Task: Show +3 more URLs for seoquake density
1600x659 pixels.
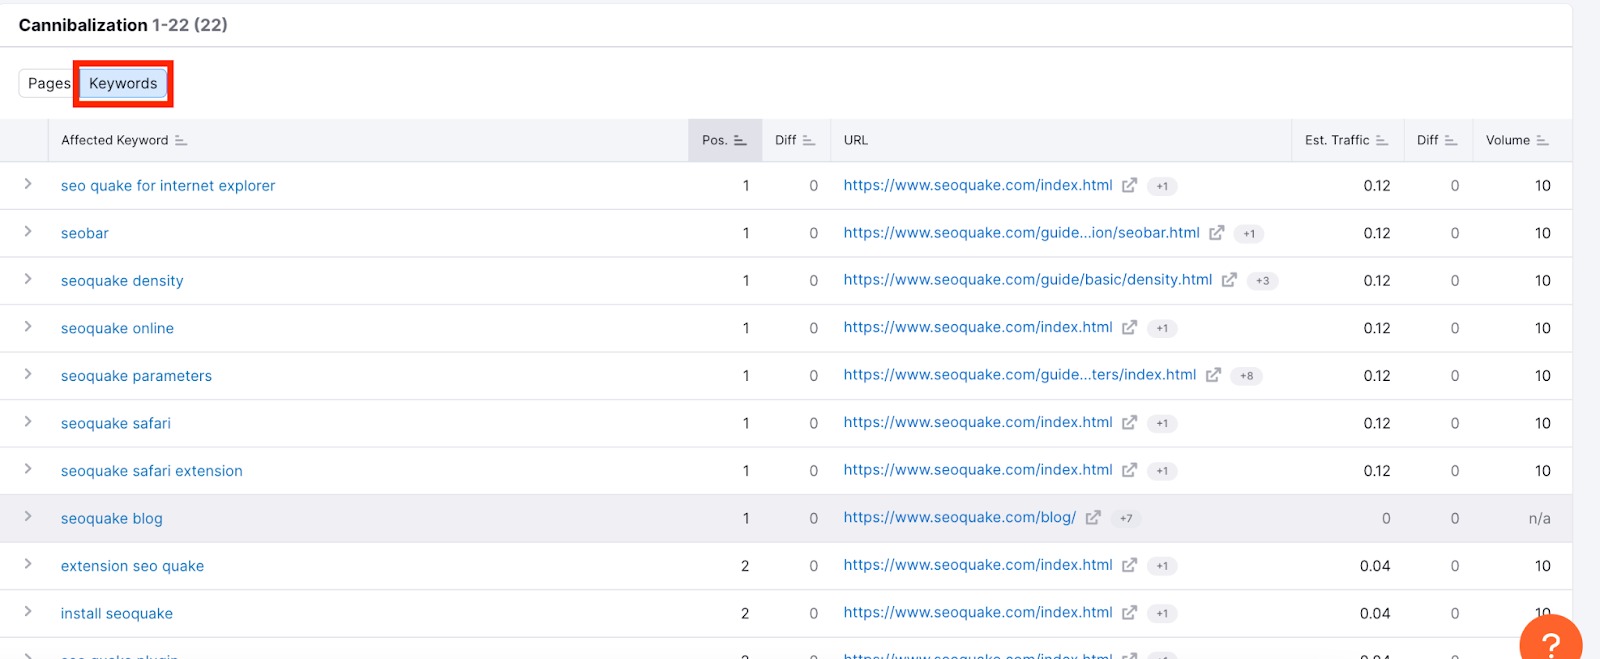Action: (x=1262, y=281)
